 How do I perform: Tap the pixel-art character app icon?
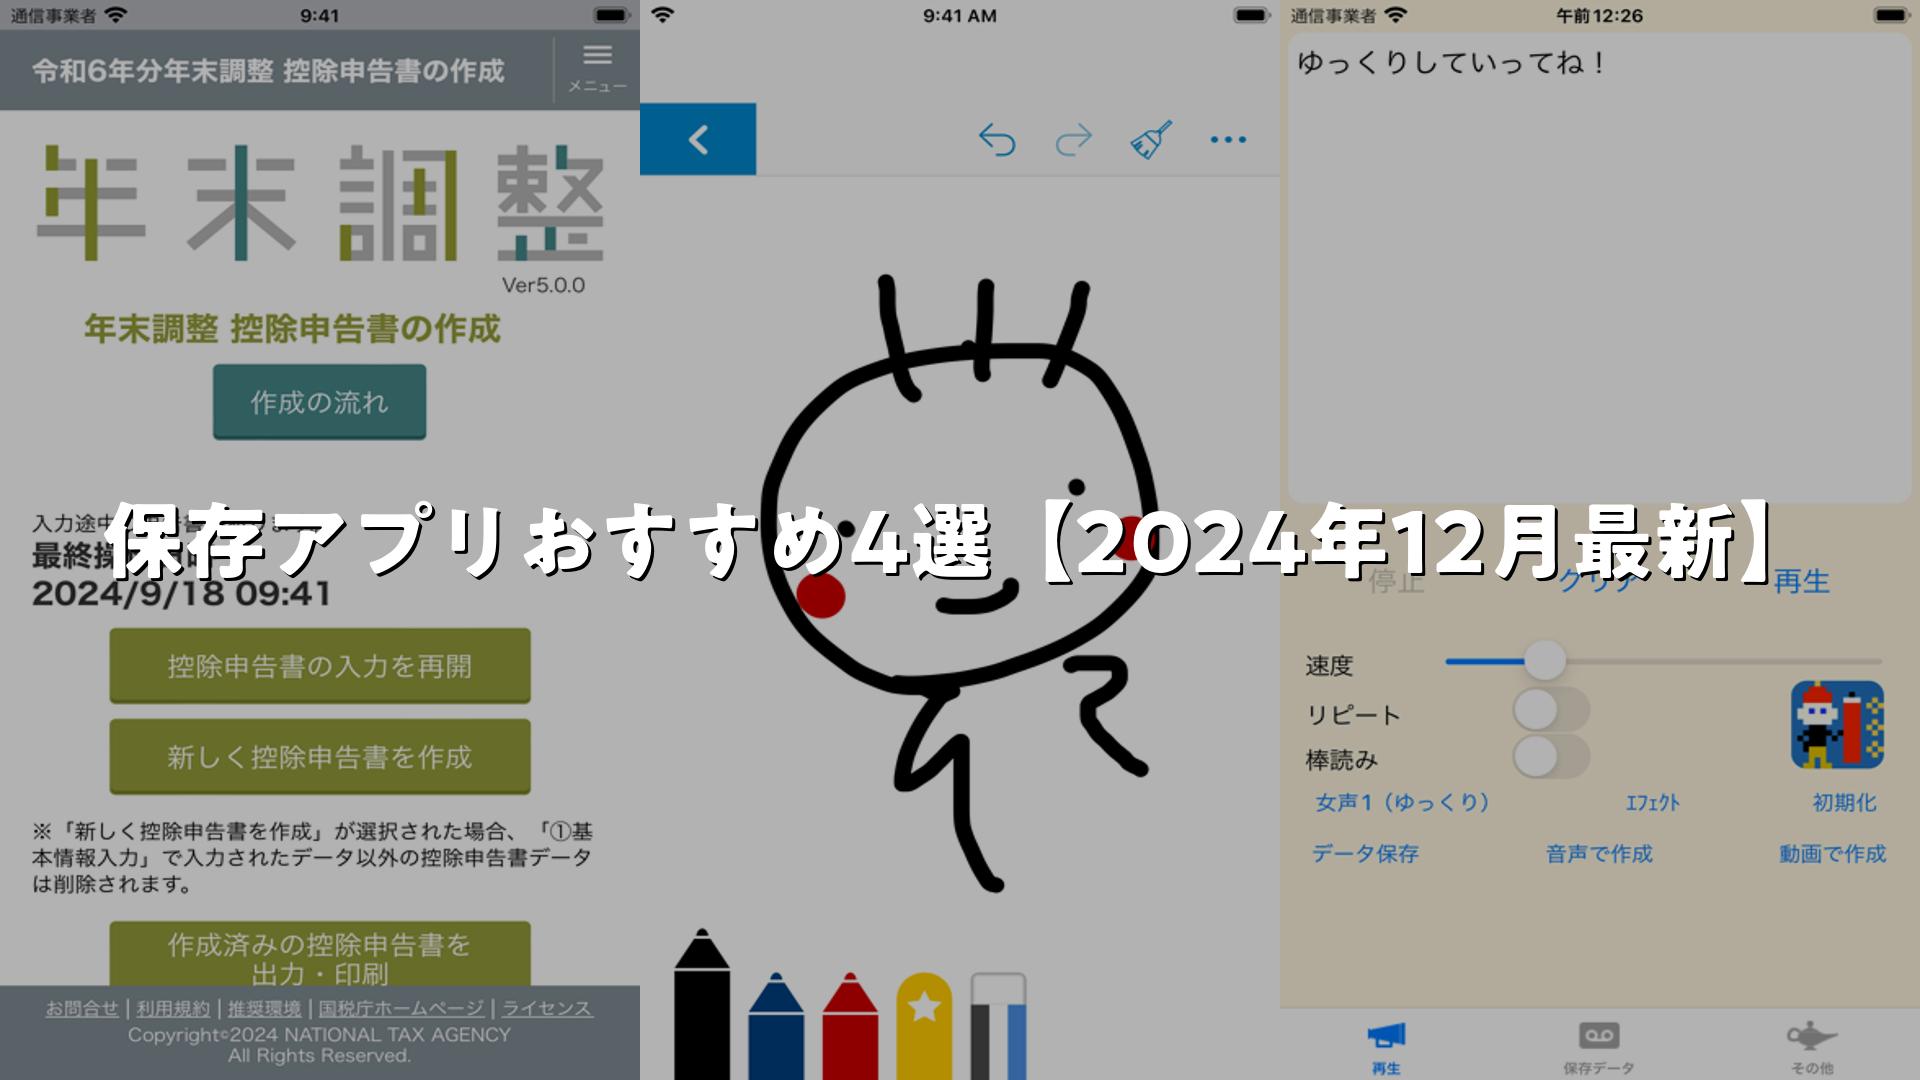[x=1837, y=725]
